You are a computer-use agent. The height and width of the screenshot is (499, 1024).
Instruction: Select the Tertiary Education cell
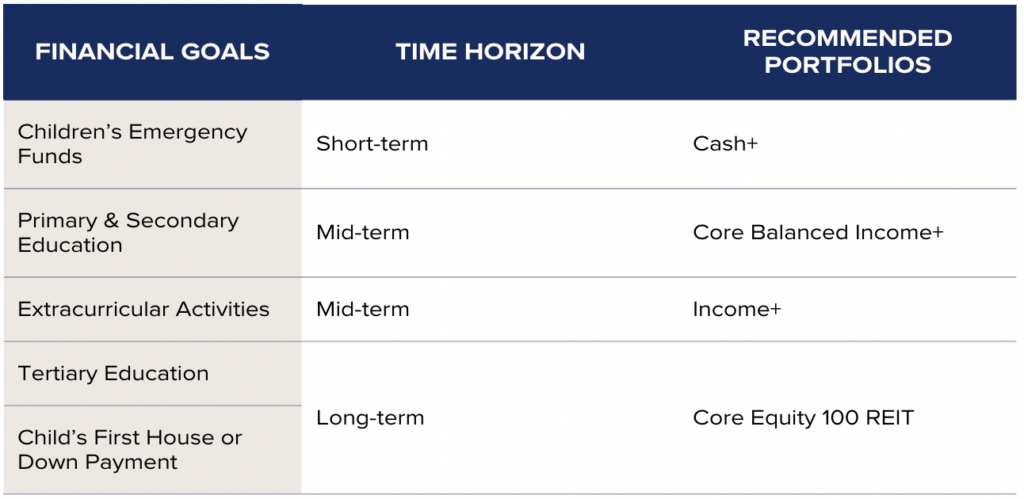coord(152,373)
